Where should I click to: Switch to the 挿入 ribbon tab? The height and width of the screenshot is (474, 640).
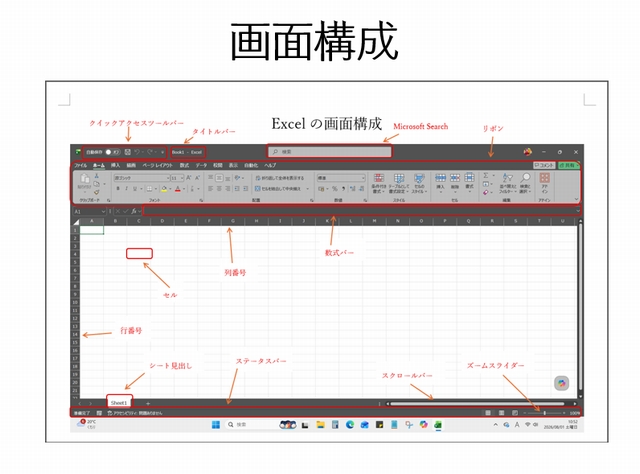(x=116, y=165)
